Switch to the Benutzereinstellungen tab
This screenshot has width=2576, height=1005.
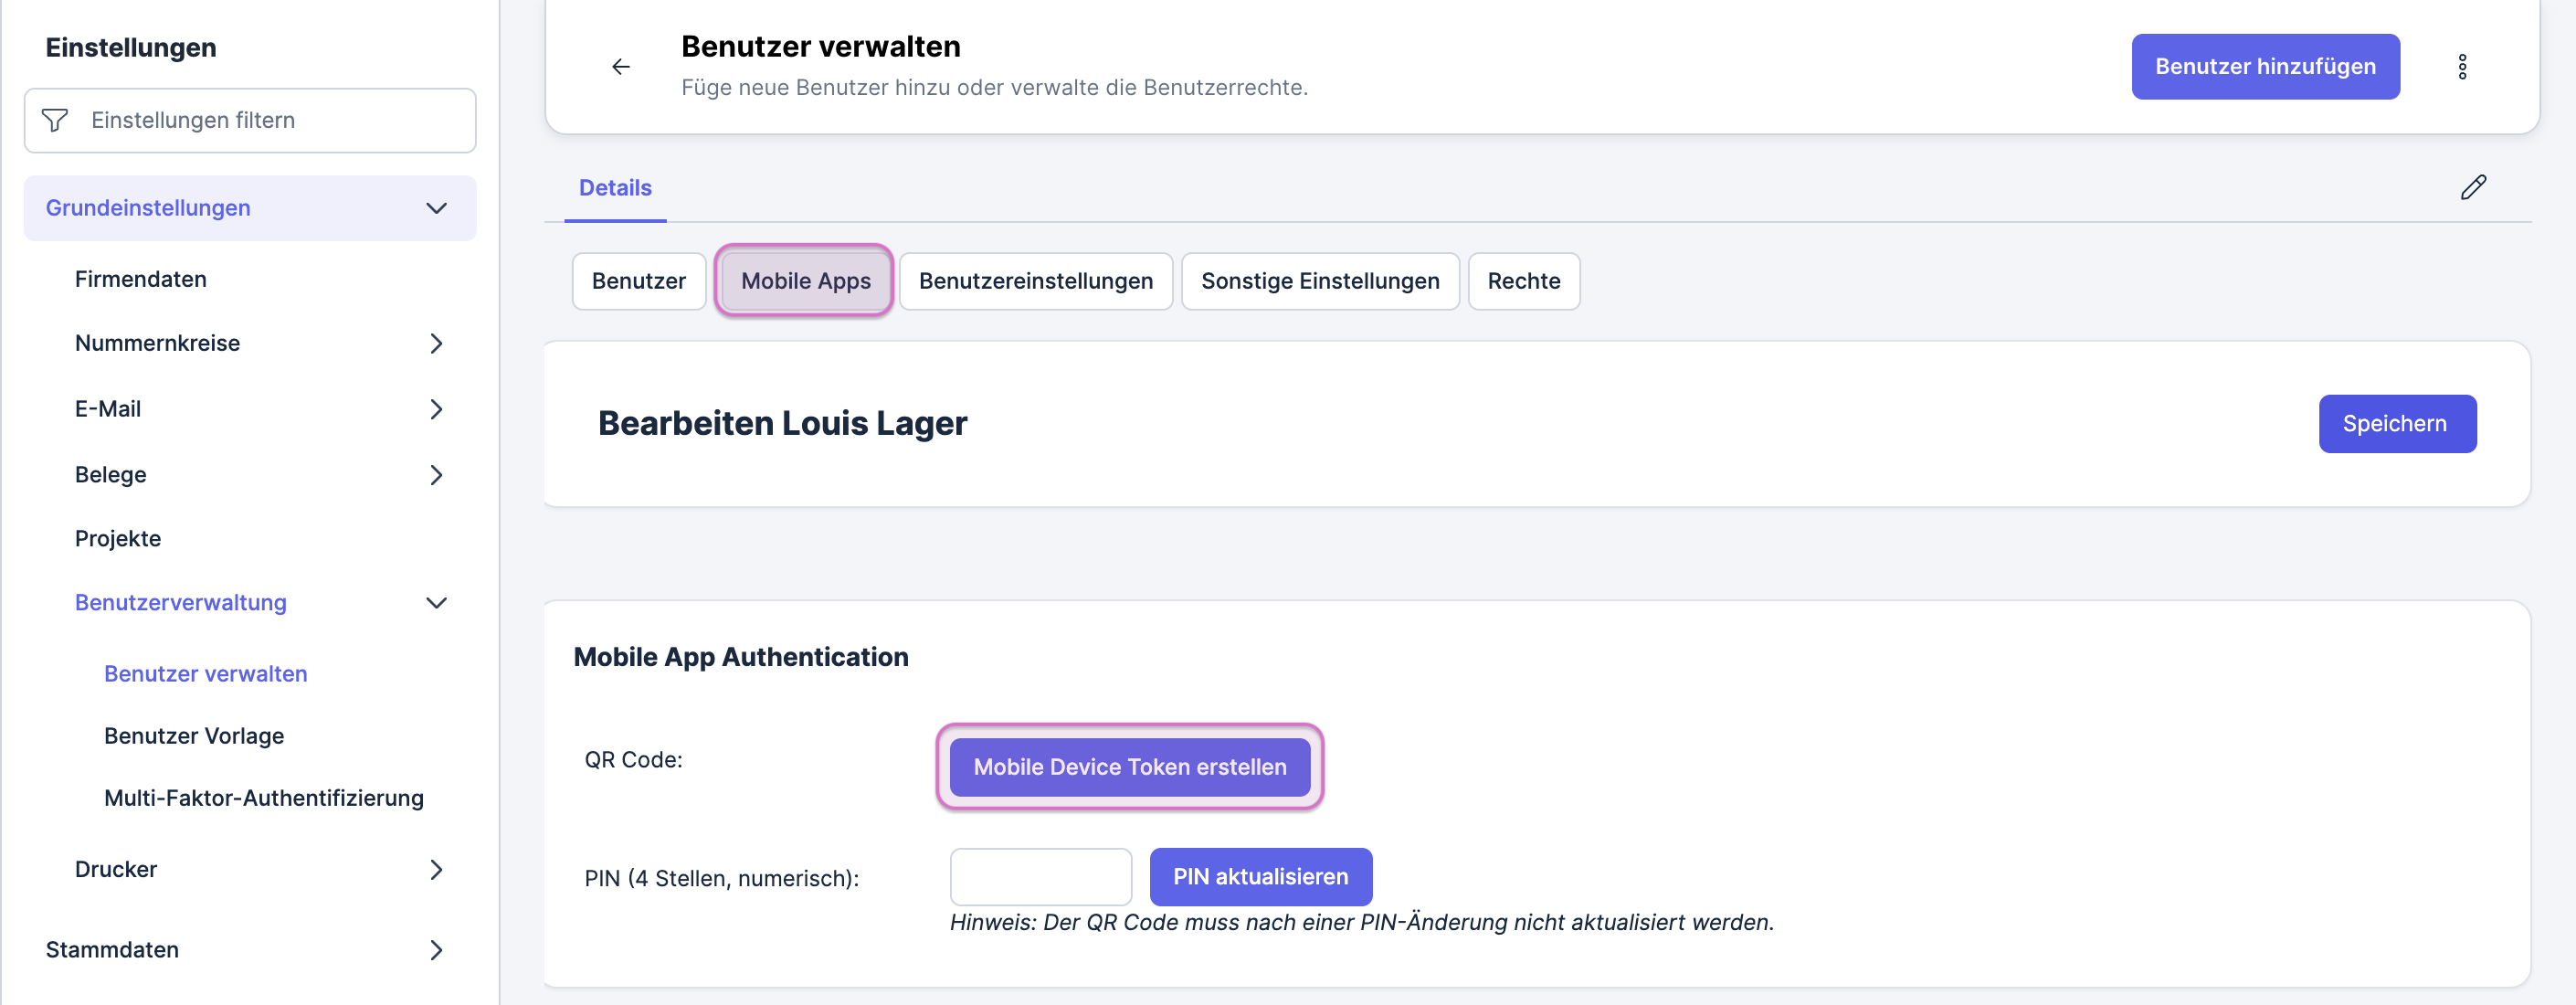1035,281
